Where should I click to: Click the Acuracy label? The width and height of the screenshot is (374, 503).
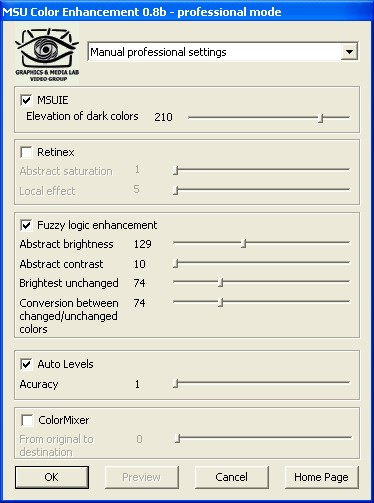[39, 384]
